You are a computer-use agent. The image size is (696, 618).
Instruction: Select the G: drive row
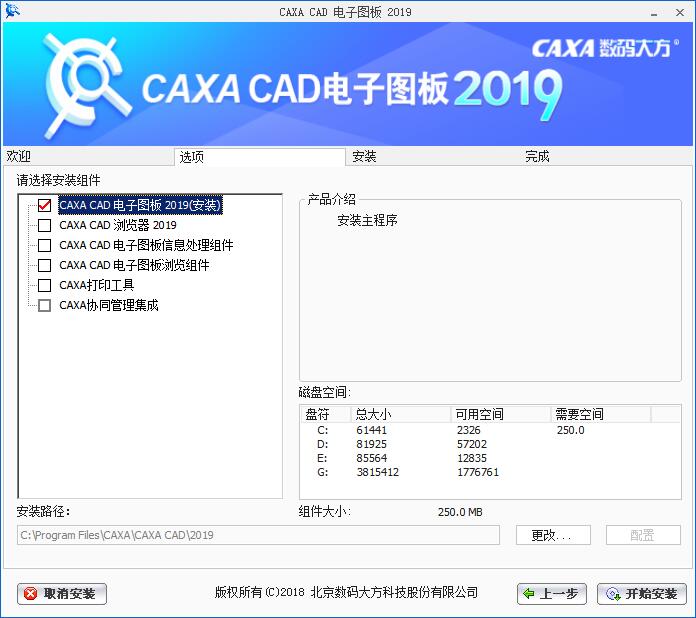(490, 472)
